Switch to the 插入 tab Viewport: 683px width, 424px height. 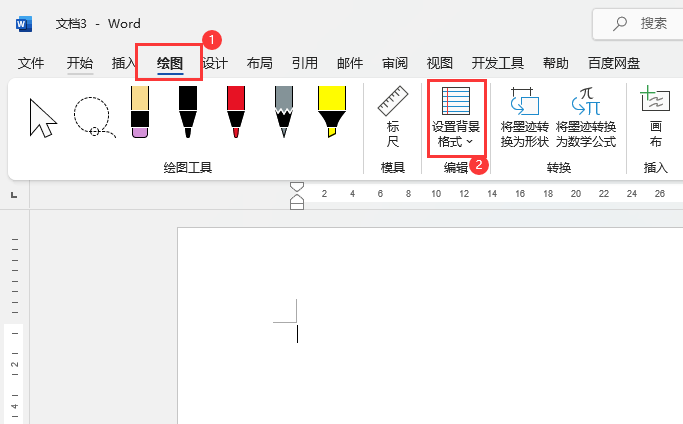(x=123, y=63)
